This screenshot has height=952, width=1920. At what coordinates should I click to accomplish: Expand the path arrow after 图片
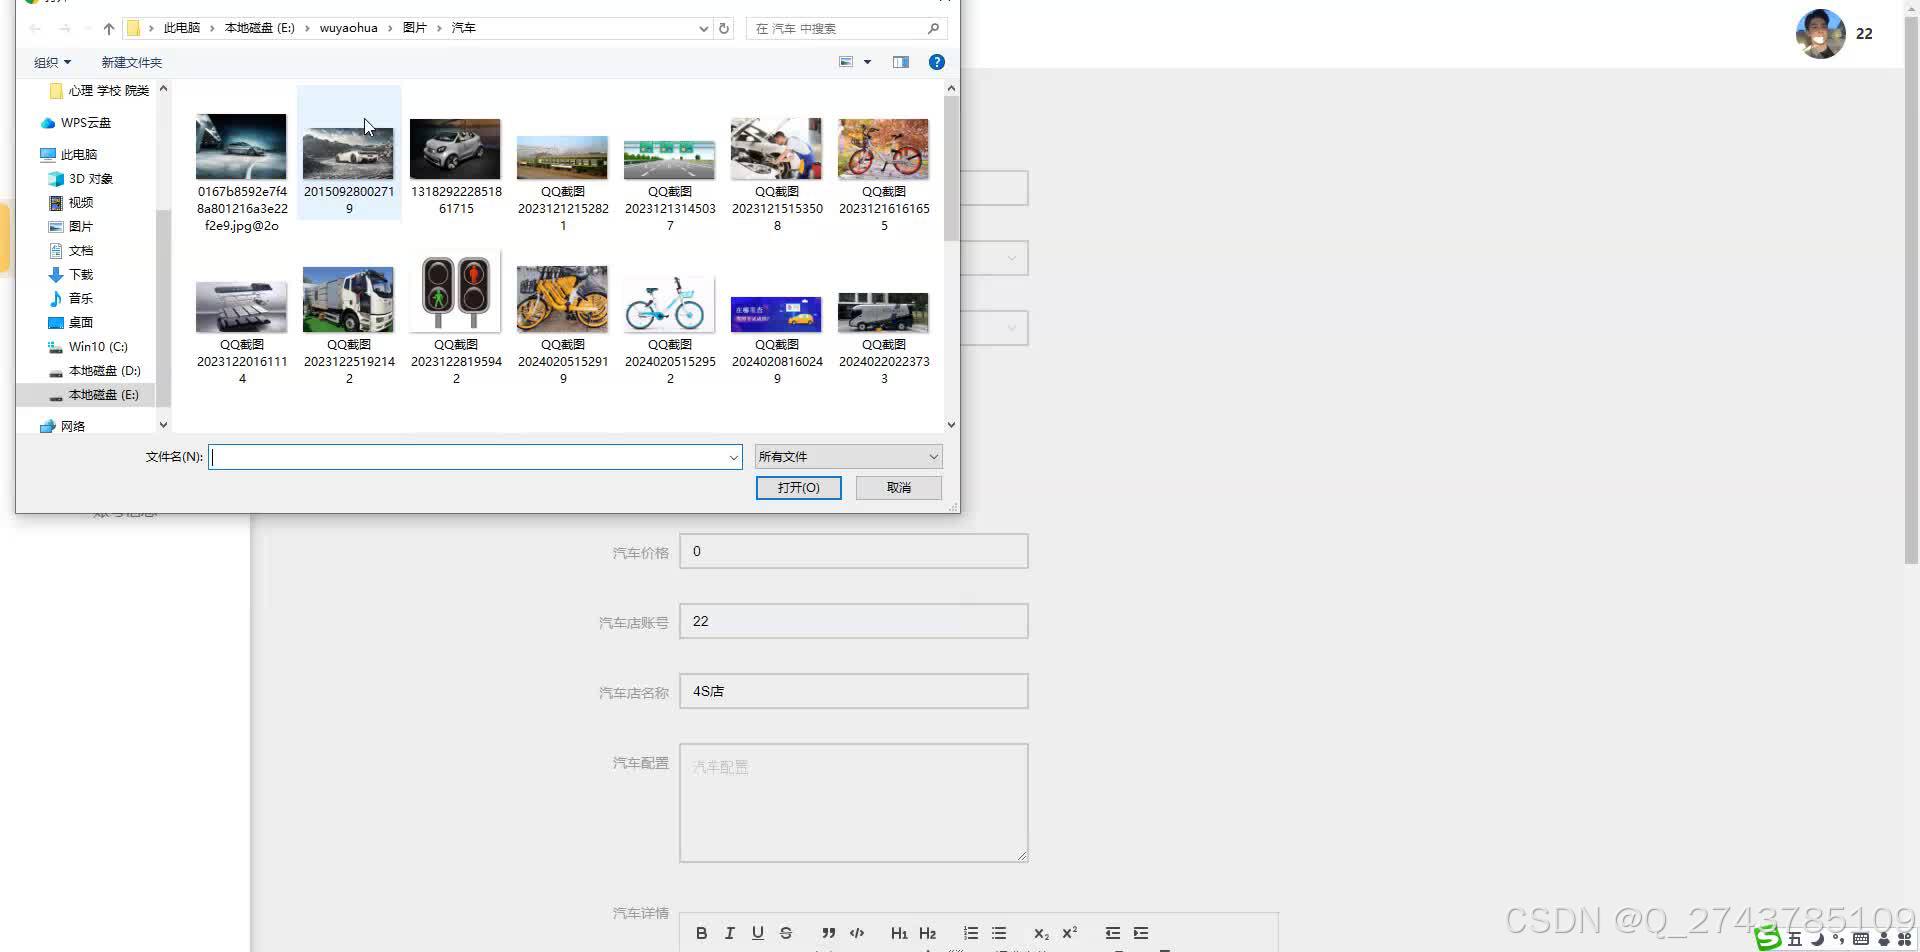[438, 28]
